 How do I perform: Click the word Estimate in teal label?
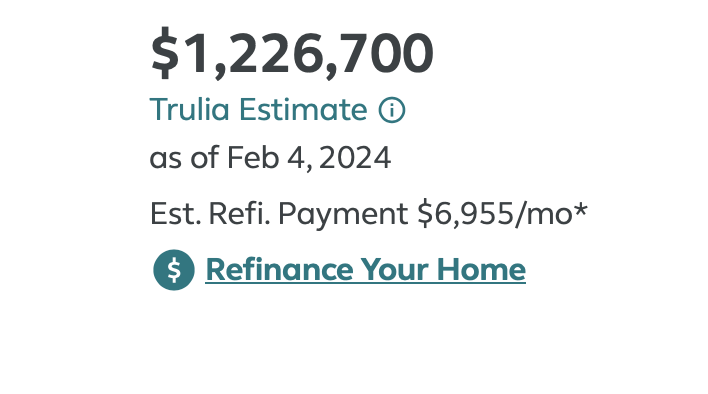point(303,110)
